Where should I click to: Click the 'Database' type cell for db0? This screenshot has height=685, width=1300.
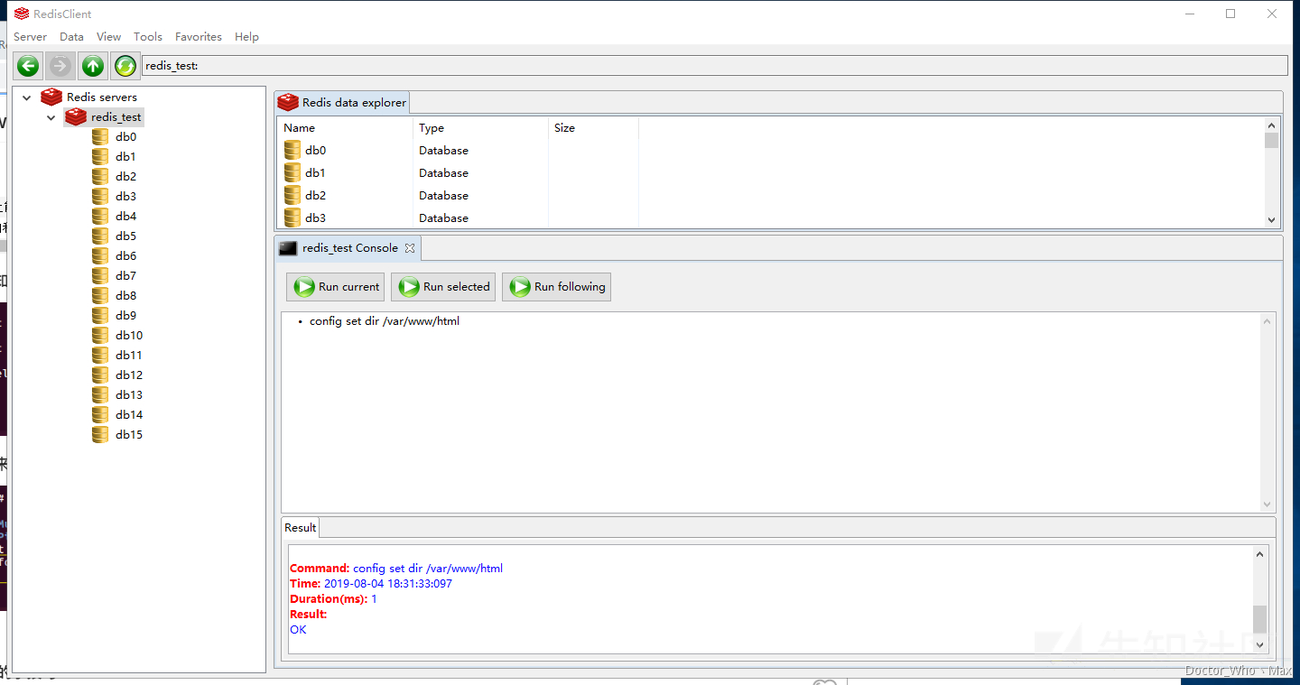[x=443, y=150]
